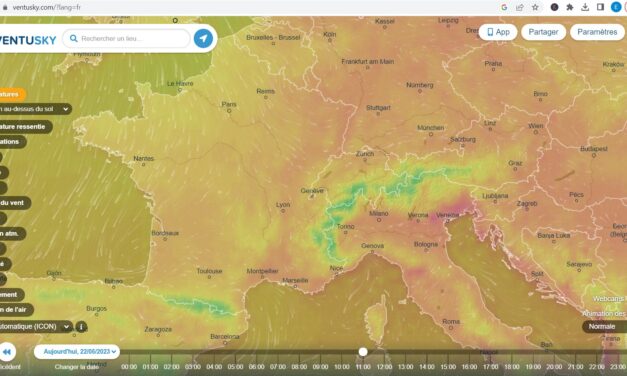
Task: Jump timeline to 18:00
Action: click(x=511, y=367)
